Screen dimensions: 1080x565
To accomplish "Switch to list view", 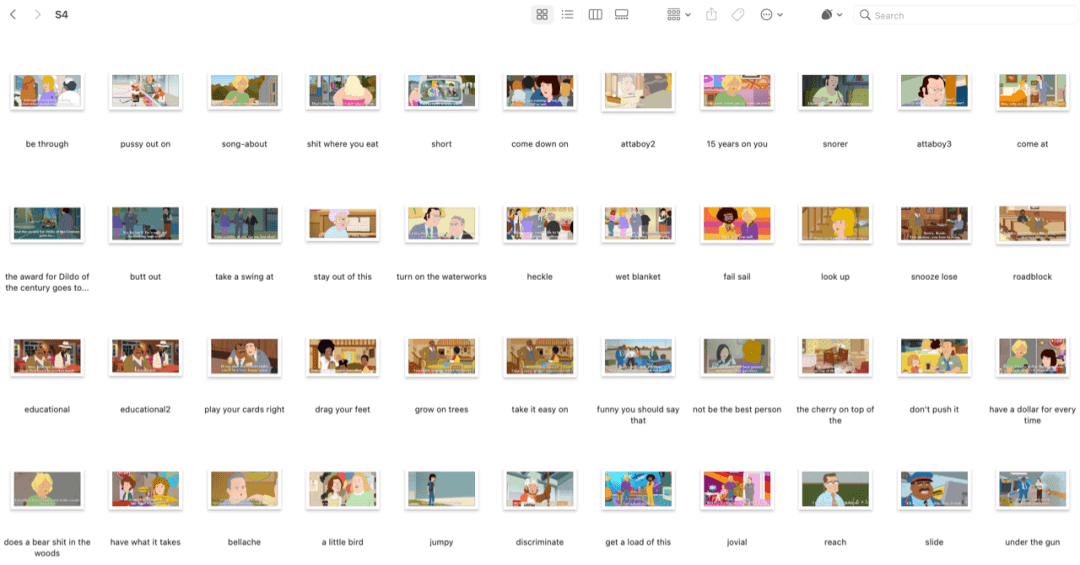I will coord(568,14).
